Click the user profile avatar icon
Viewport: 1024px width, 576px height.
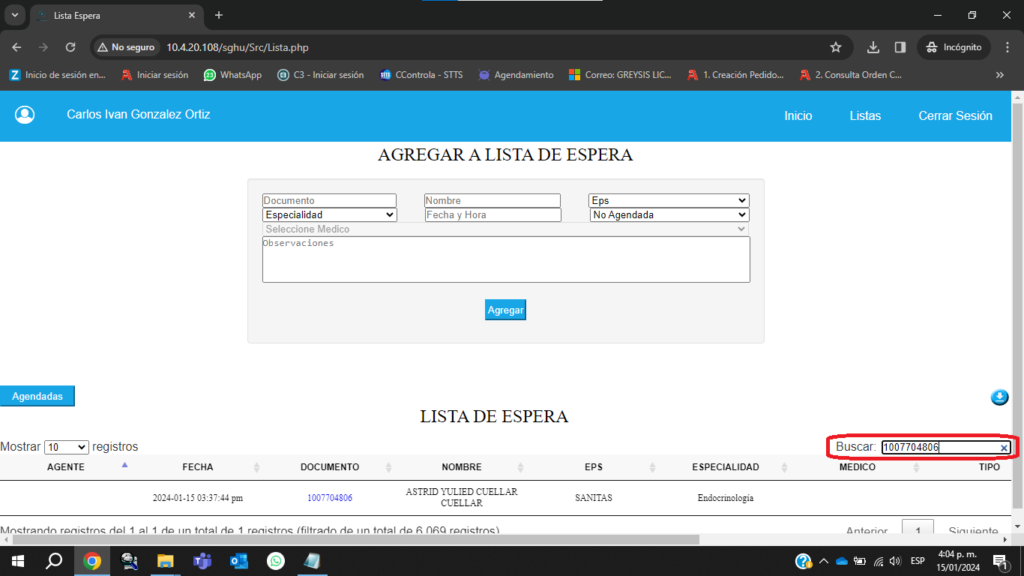[x=25, y=115]
